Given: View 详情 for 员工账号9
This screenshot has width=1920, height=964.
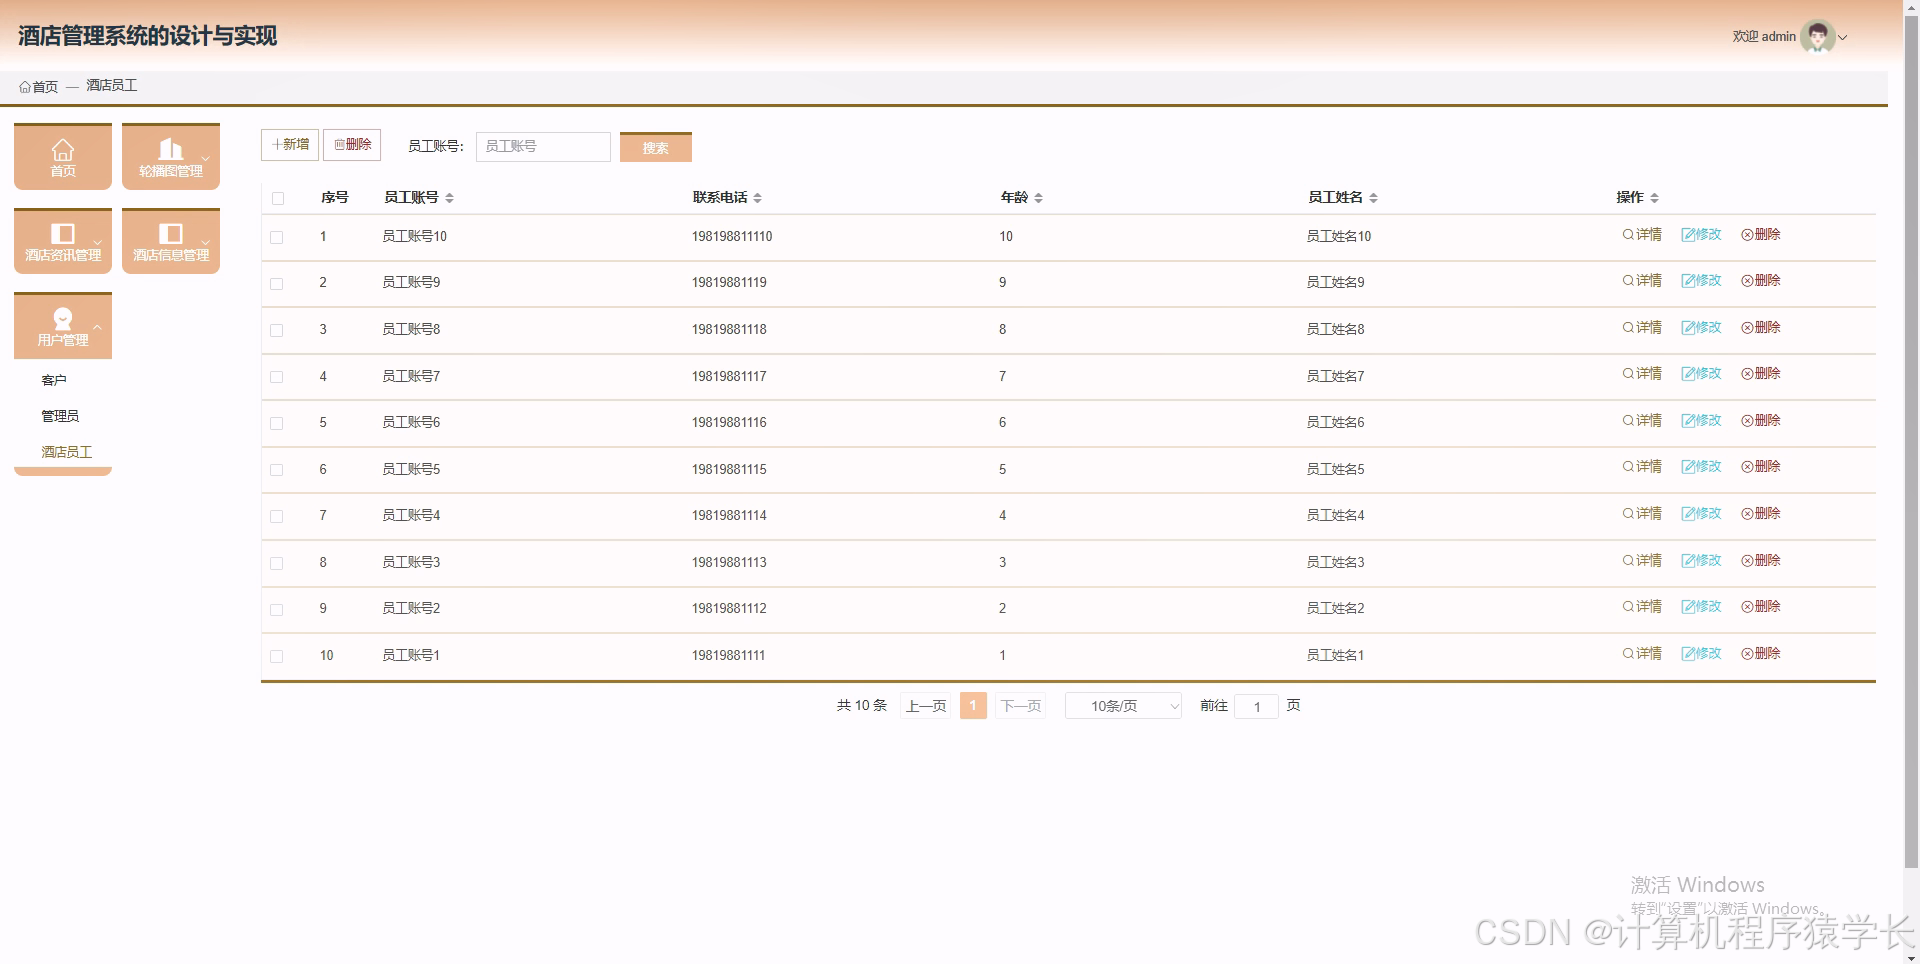Looking at the screenshot, I should pos(1642,281).
